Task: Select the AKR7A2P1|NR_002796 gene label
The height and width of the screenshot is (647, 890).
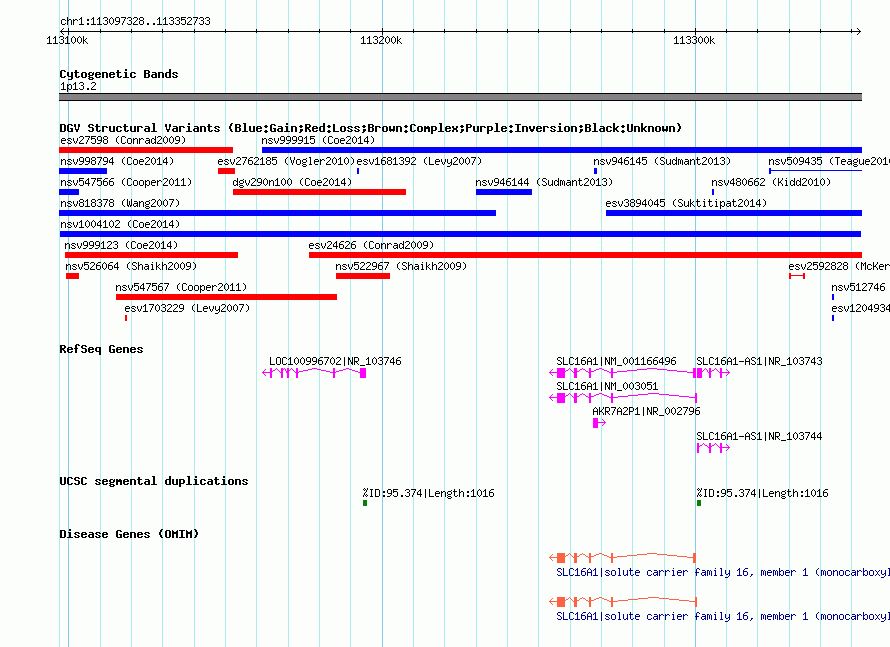Action: coord(646,411)
